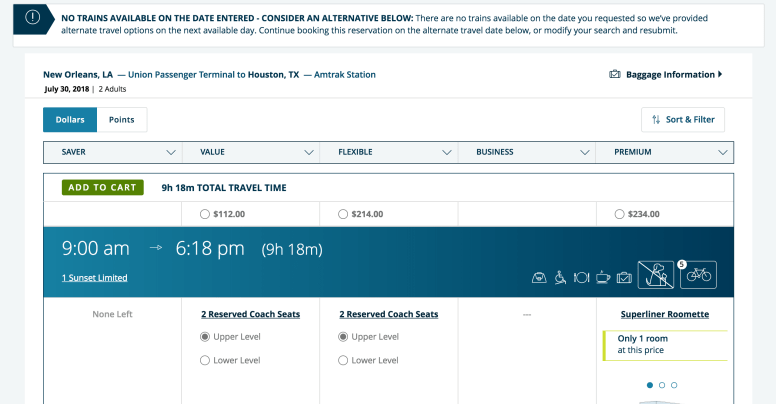Expand the Premium fare column dropdown

(723, 153)
